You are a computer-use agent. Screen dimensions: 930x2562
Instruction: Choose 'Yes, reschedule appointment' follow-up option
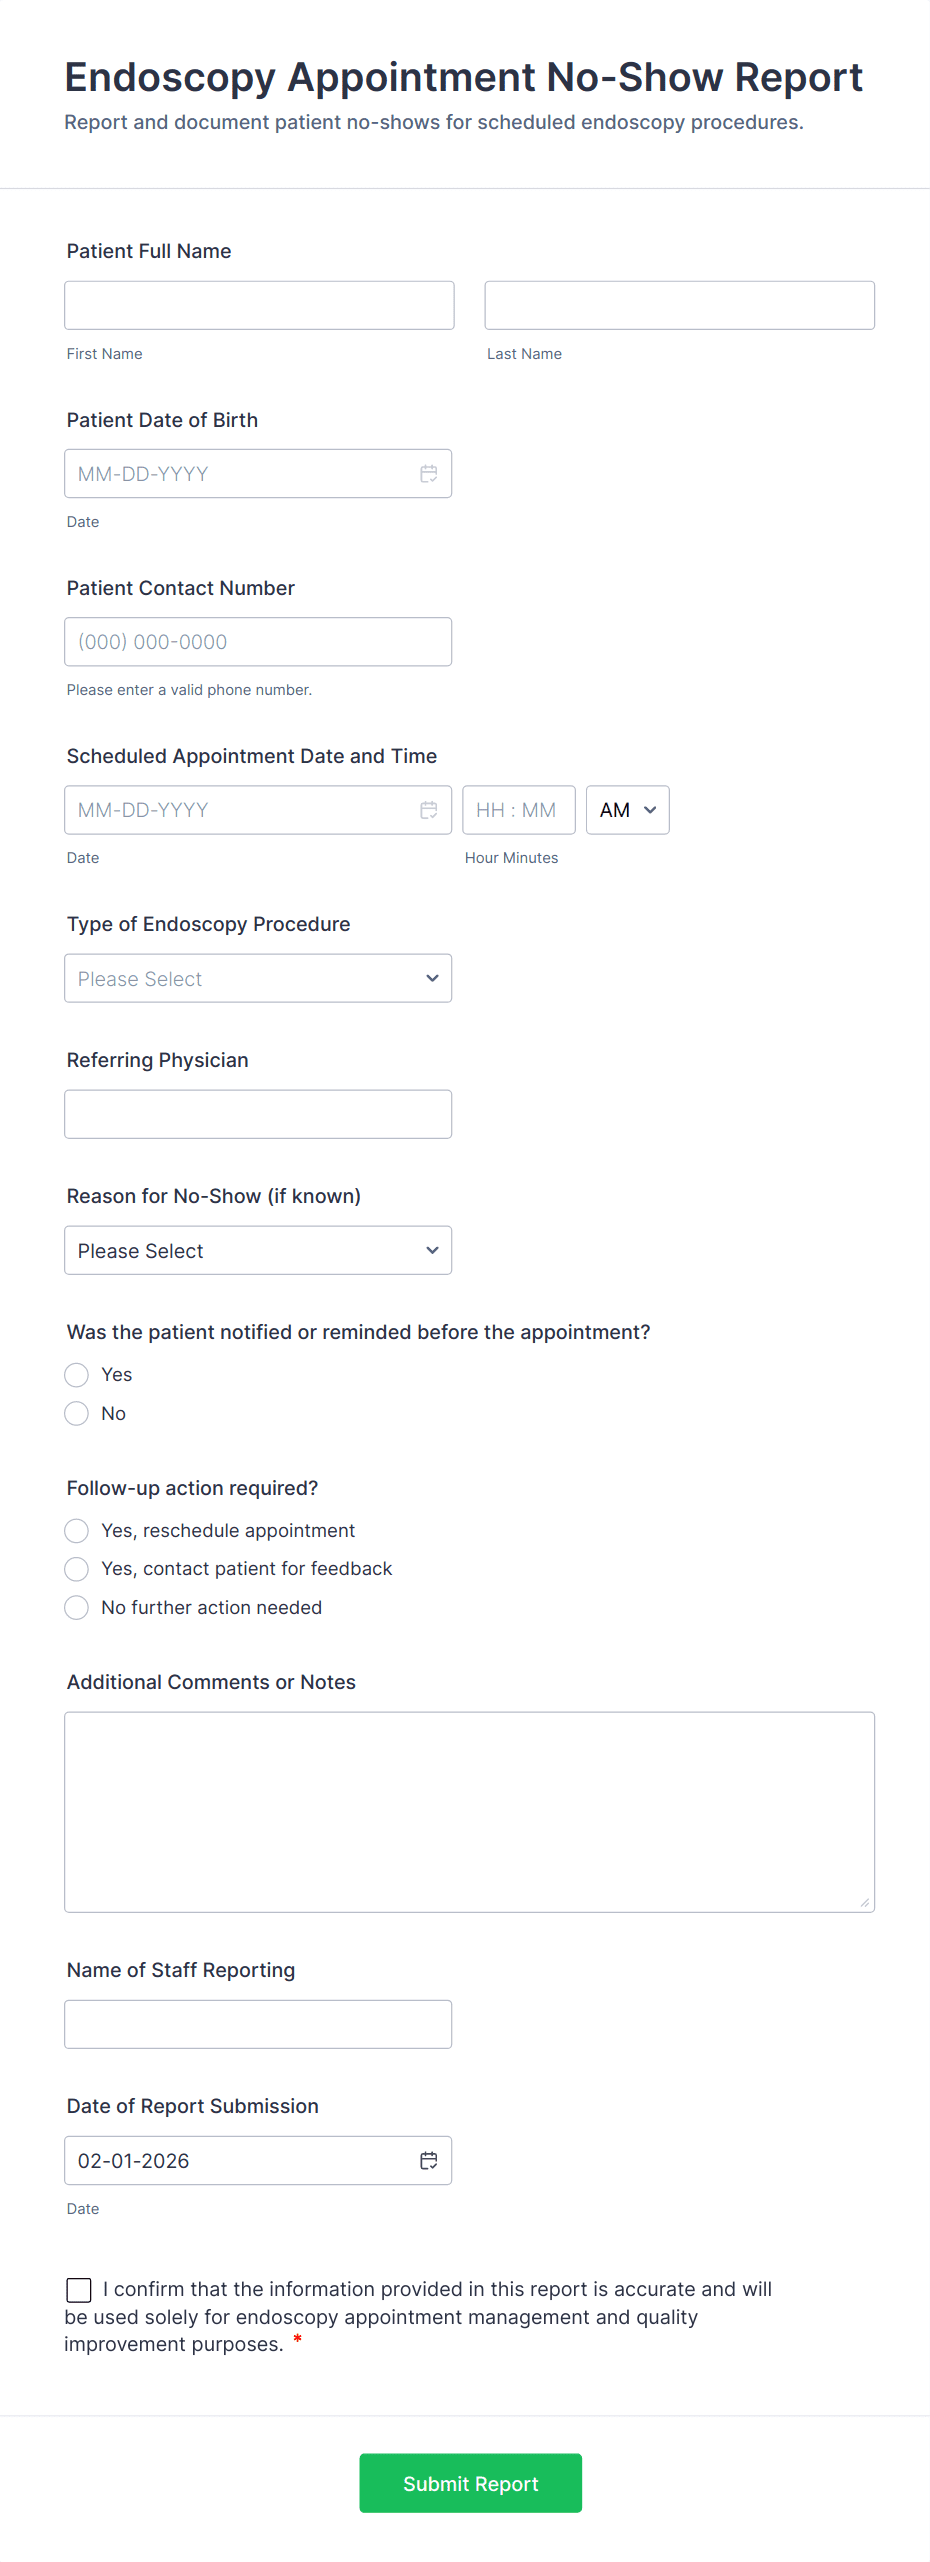point(77,1531)
